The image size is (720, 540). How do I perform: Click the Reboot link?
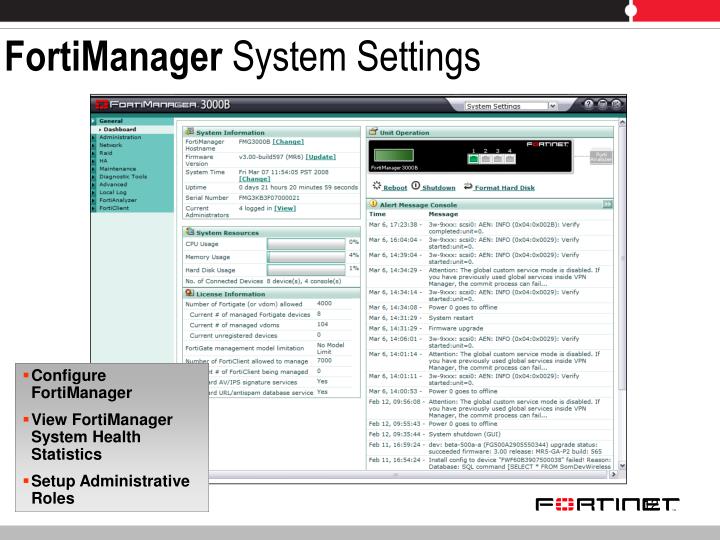395,188
